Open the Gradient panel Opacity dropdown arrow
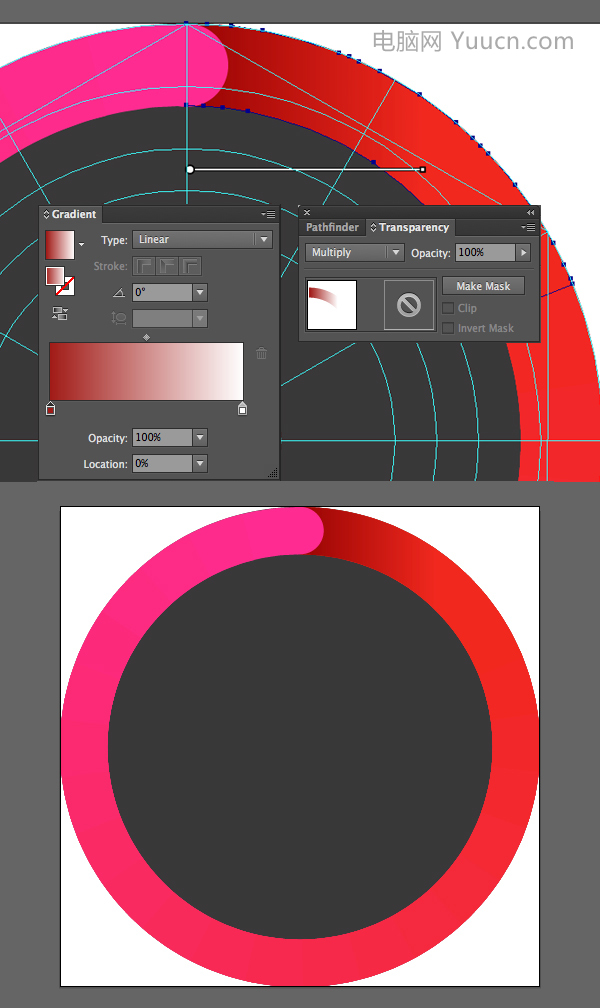 click(x=200, y=438)
